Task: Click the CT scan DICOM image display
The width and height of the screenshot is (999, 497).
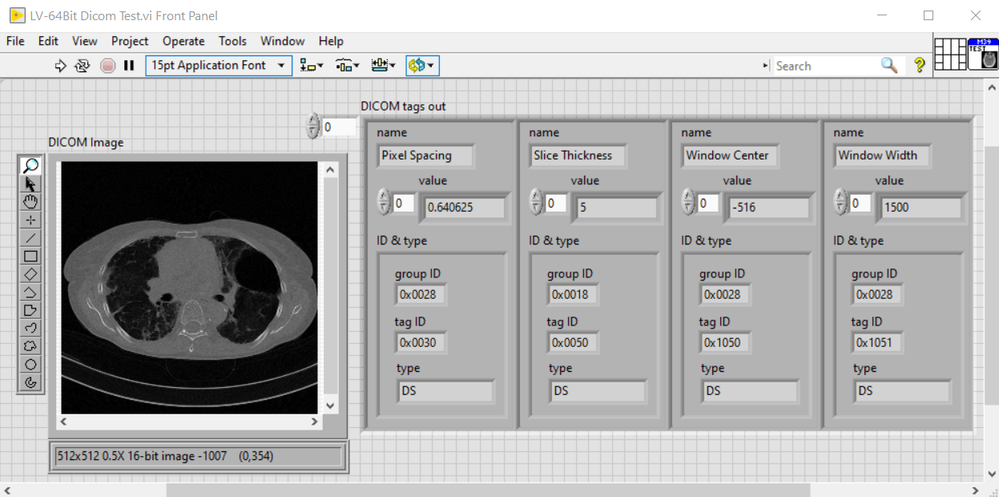Action: pos(189,287)
